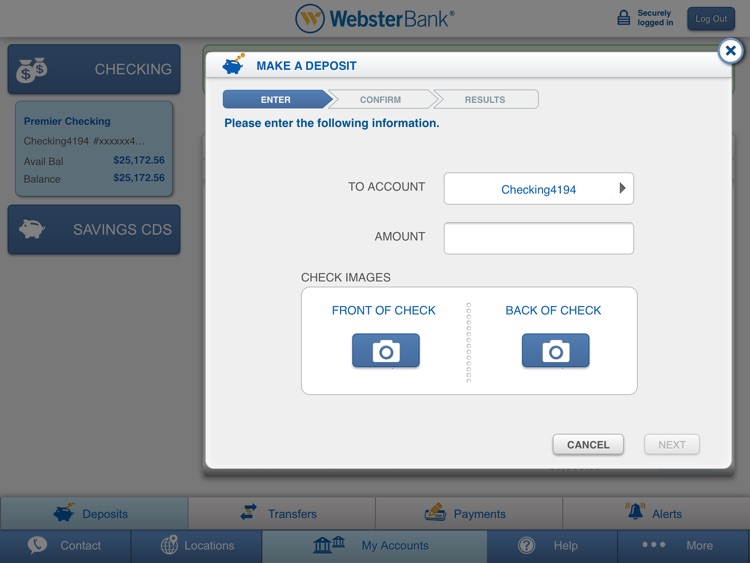
Task: Click the Avail Bal '$25,172.56' value
Action: pyautogui.click(x=139, y=160)
